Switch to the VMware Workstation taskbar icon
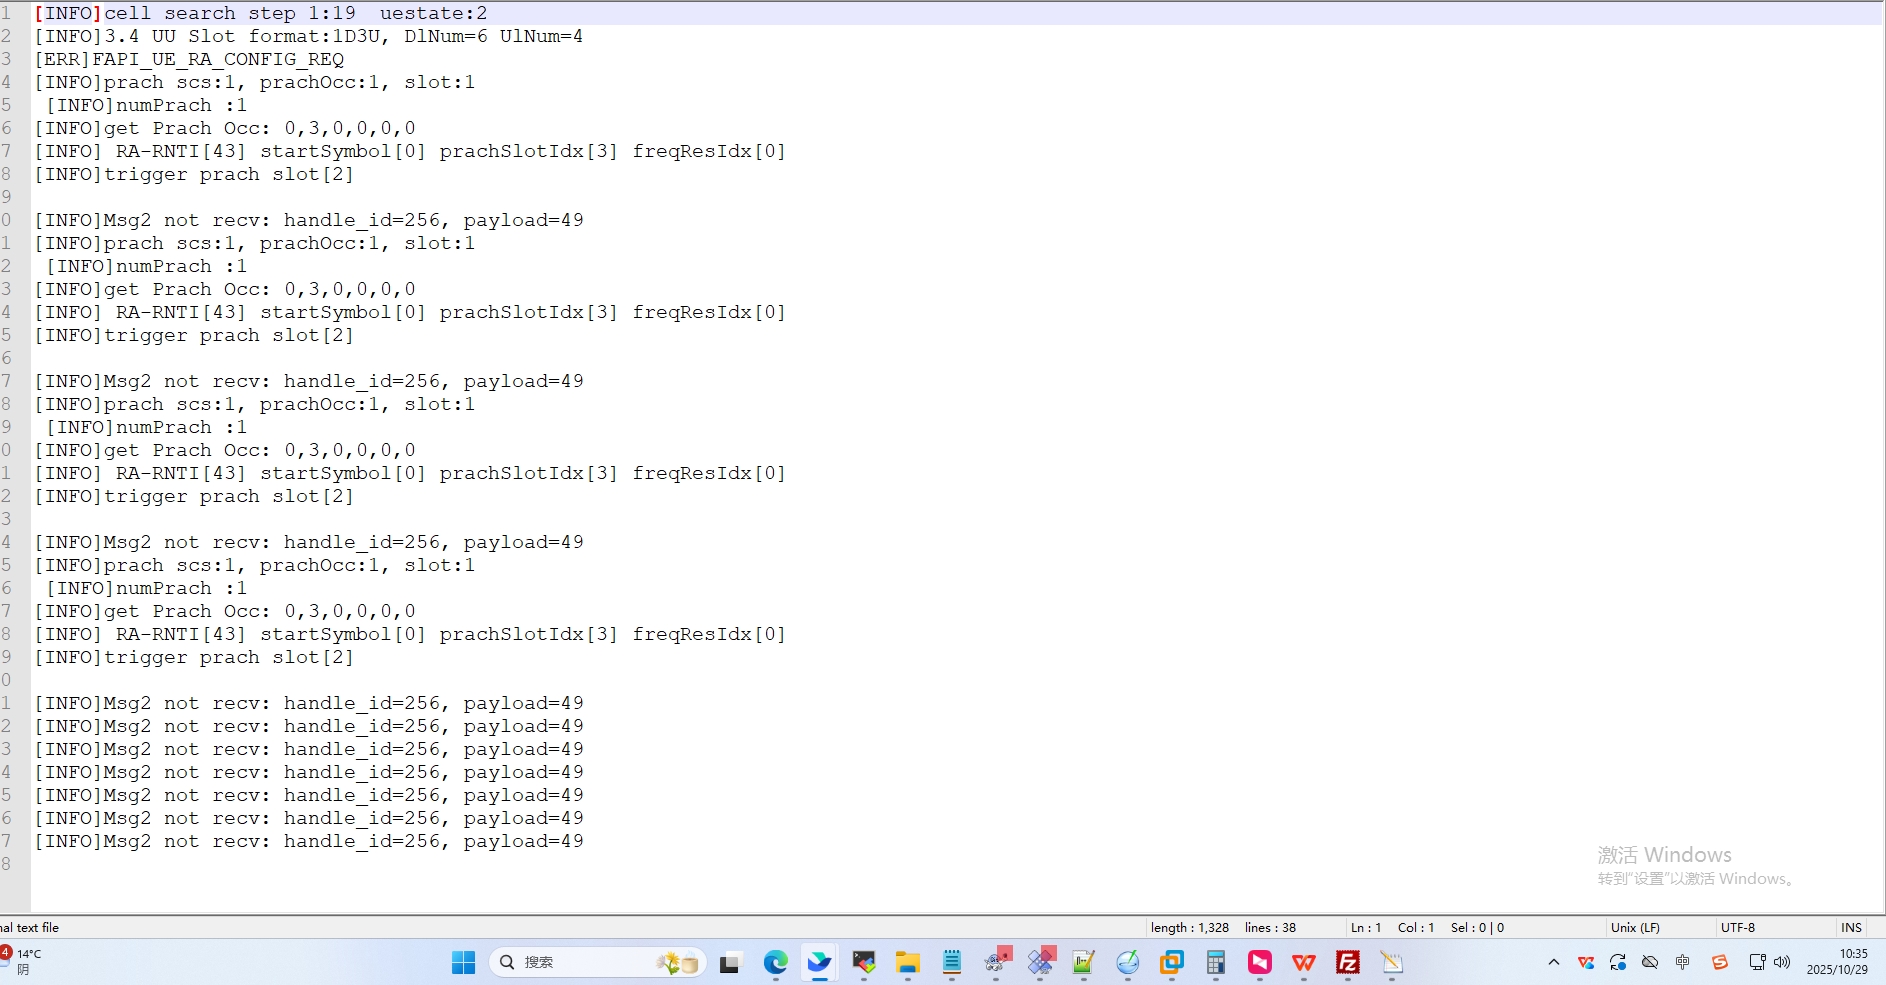The height and width of the screenshot is (985, 1886). tap(1171, 962)
